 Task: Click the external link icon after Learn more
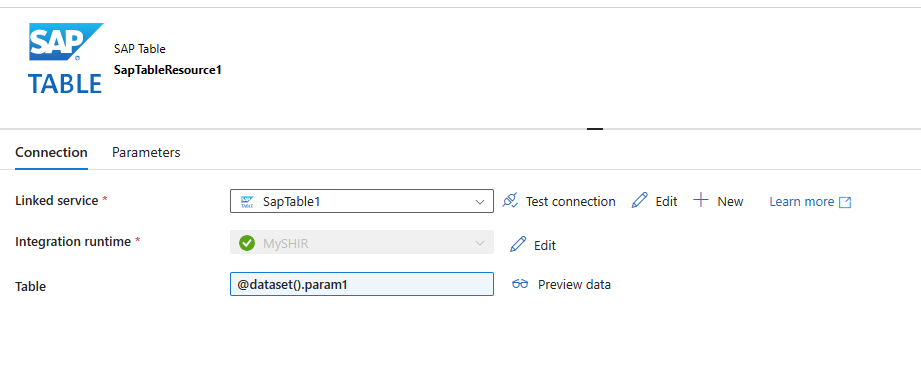[x=845, y=202]
